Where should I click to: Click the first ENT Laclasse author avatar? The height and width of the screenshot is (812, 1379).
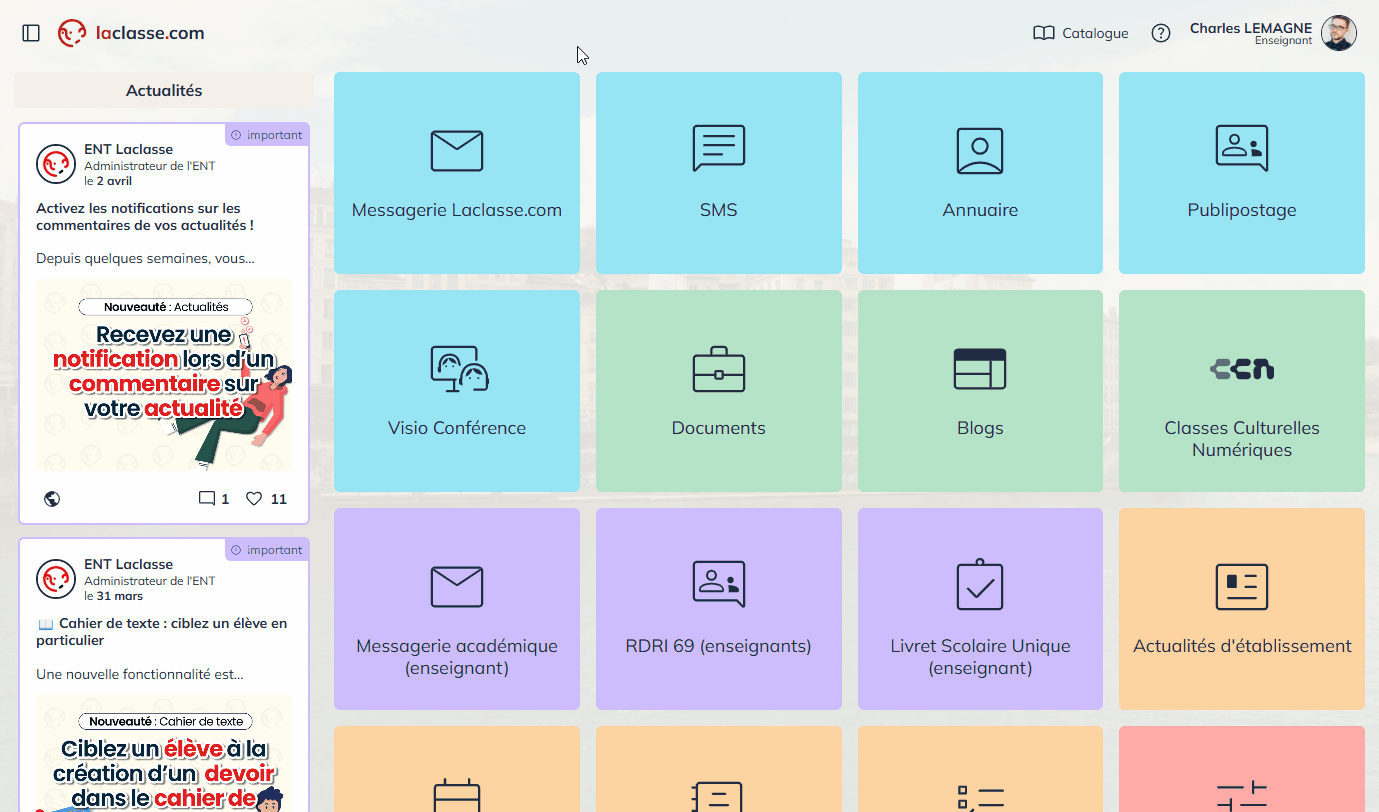(x=56, y=164)
